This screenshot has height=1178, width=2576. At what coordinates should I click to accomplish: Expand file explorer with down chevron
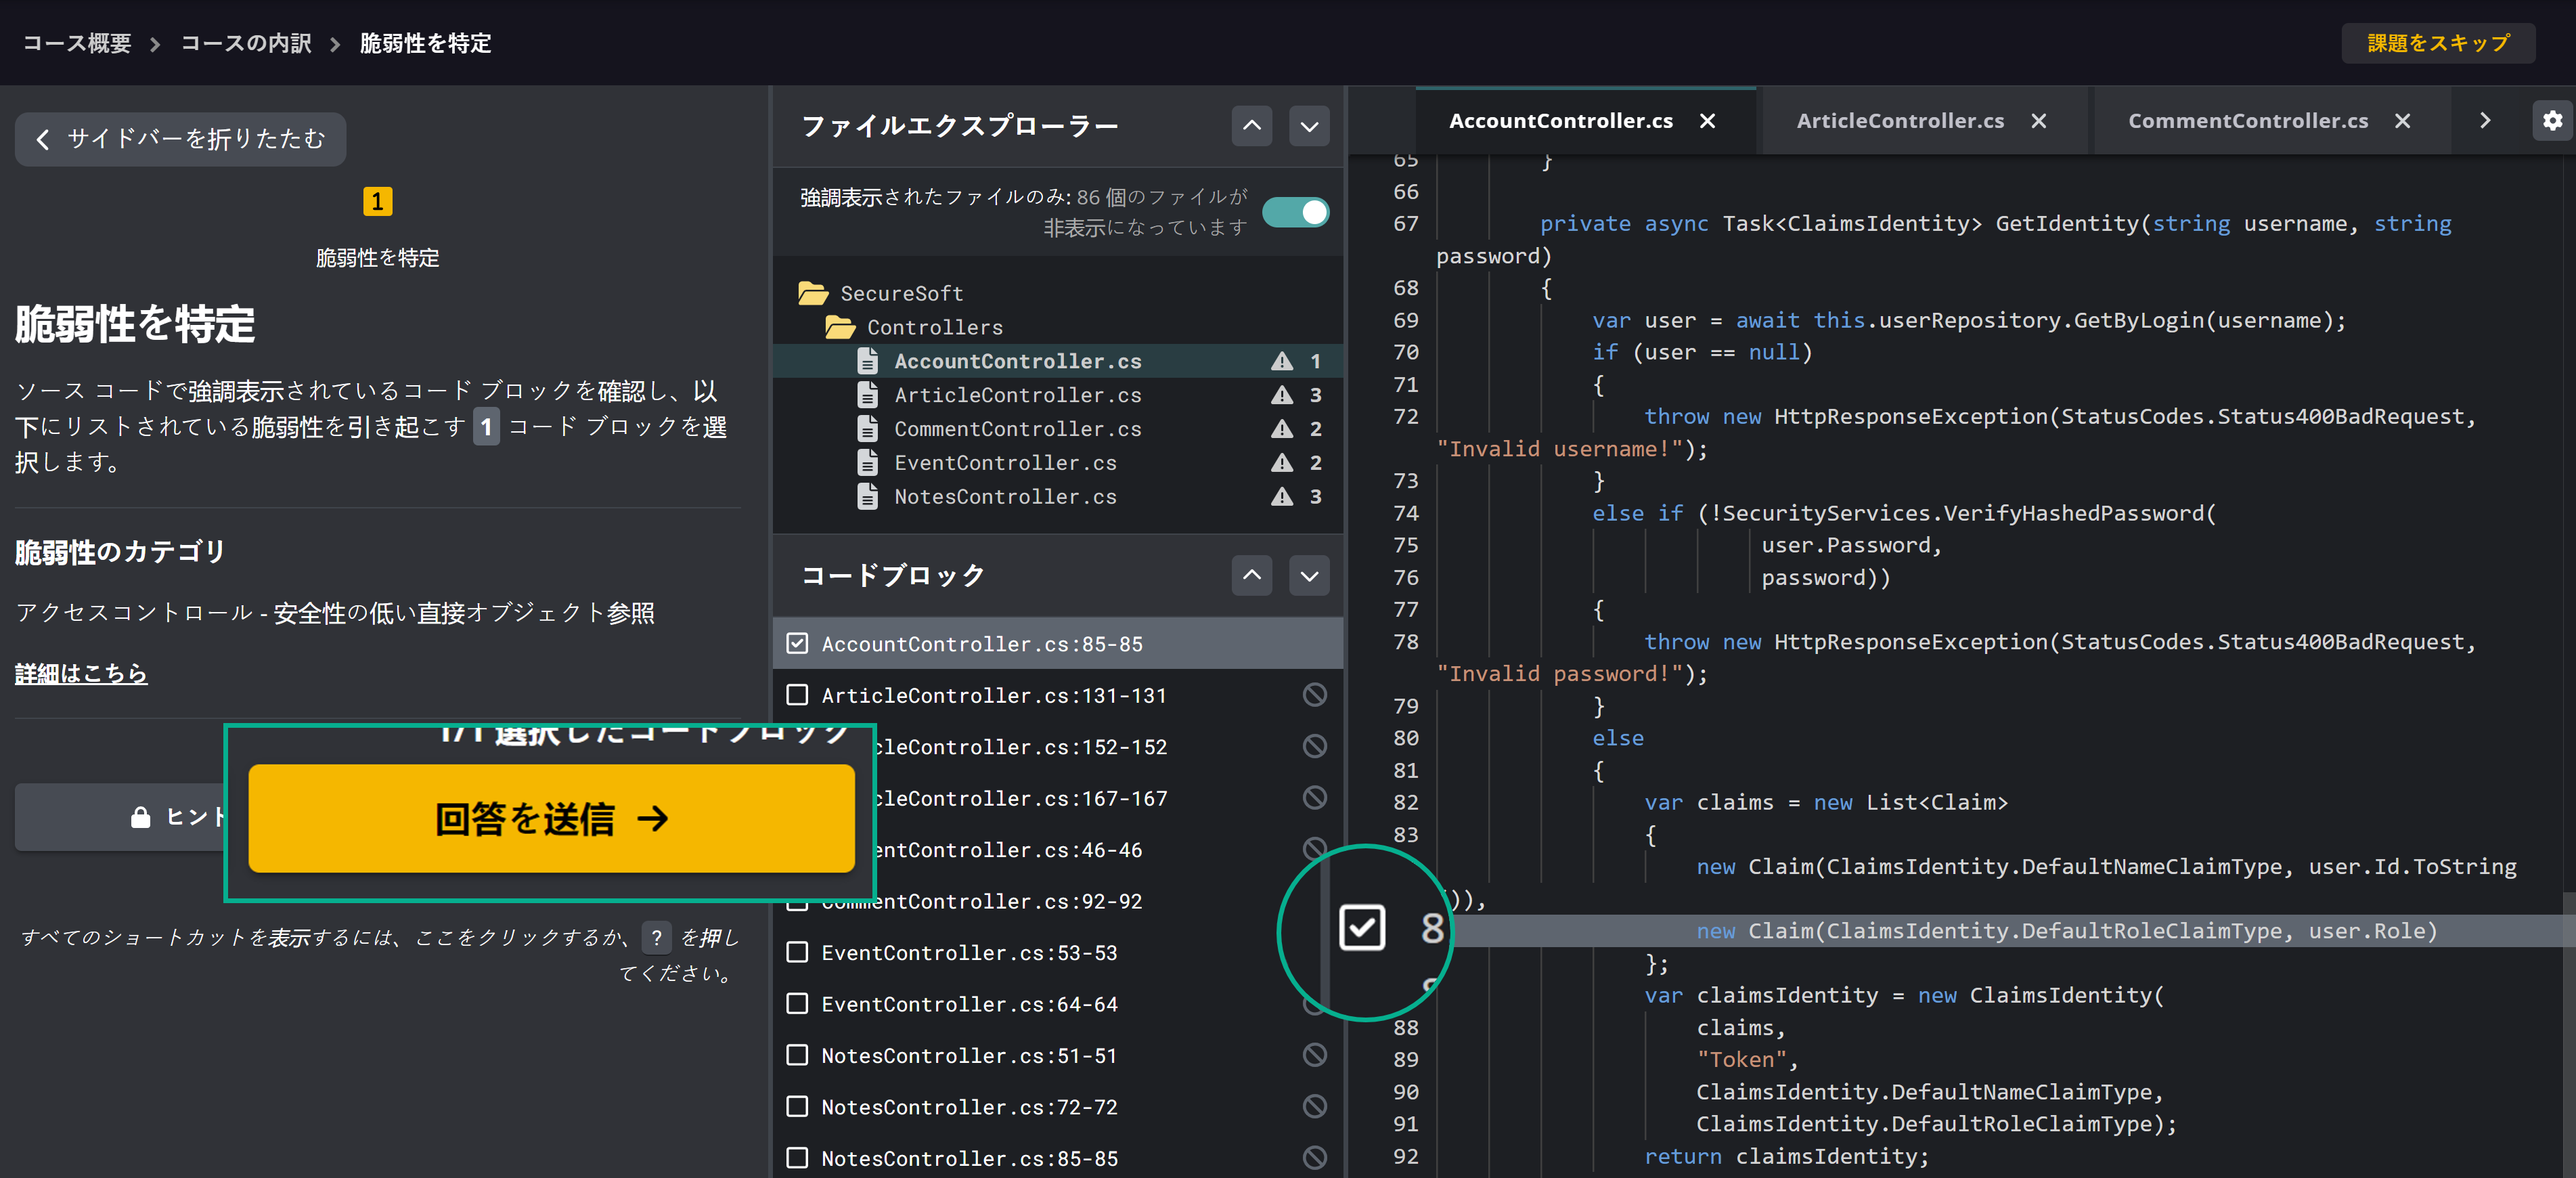click(1309, 126)
